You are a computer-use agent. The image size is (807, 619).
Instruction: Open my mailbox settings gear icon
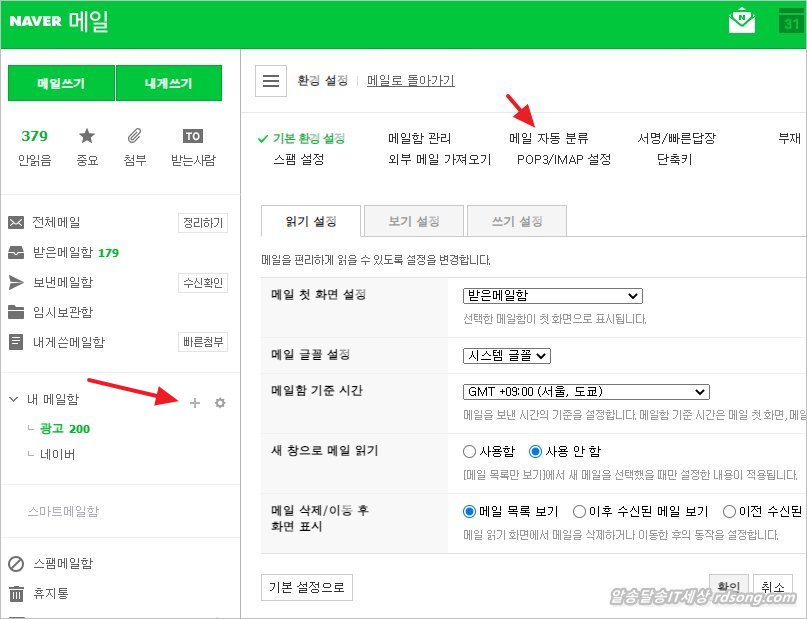pyautogui.click(x=220, y=402)
